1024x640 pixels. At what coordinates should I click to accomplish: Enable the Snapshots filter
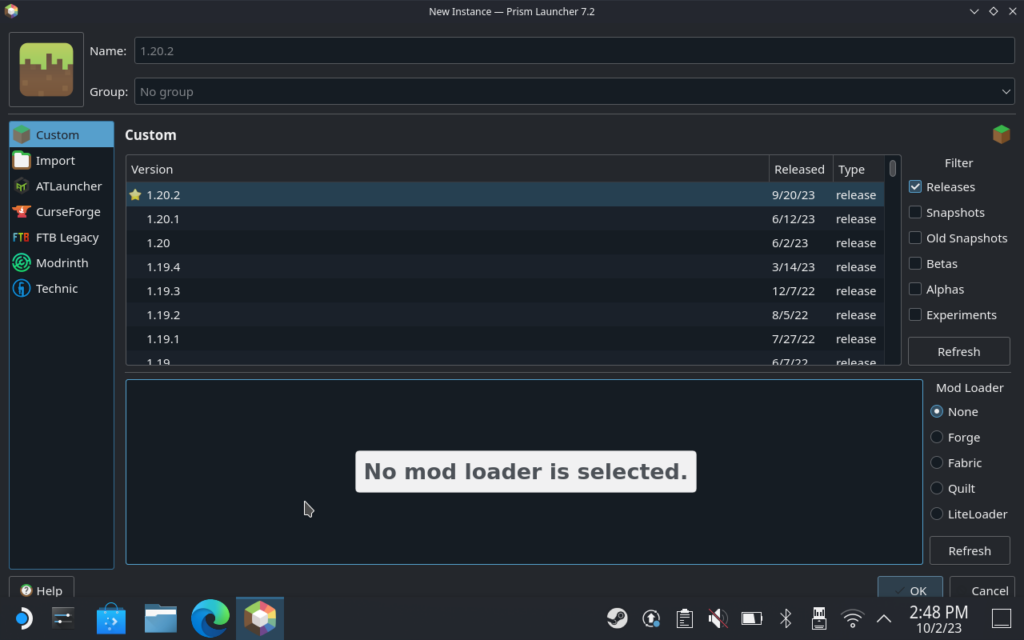(x=915, y=212)
